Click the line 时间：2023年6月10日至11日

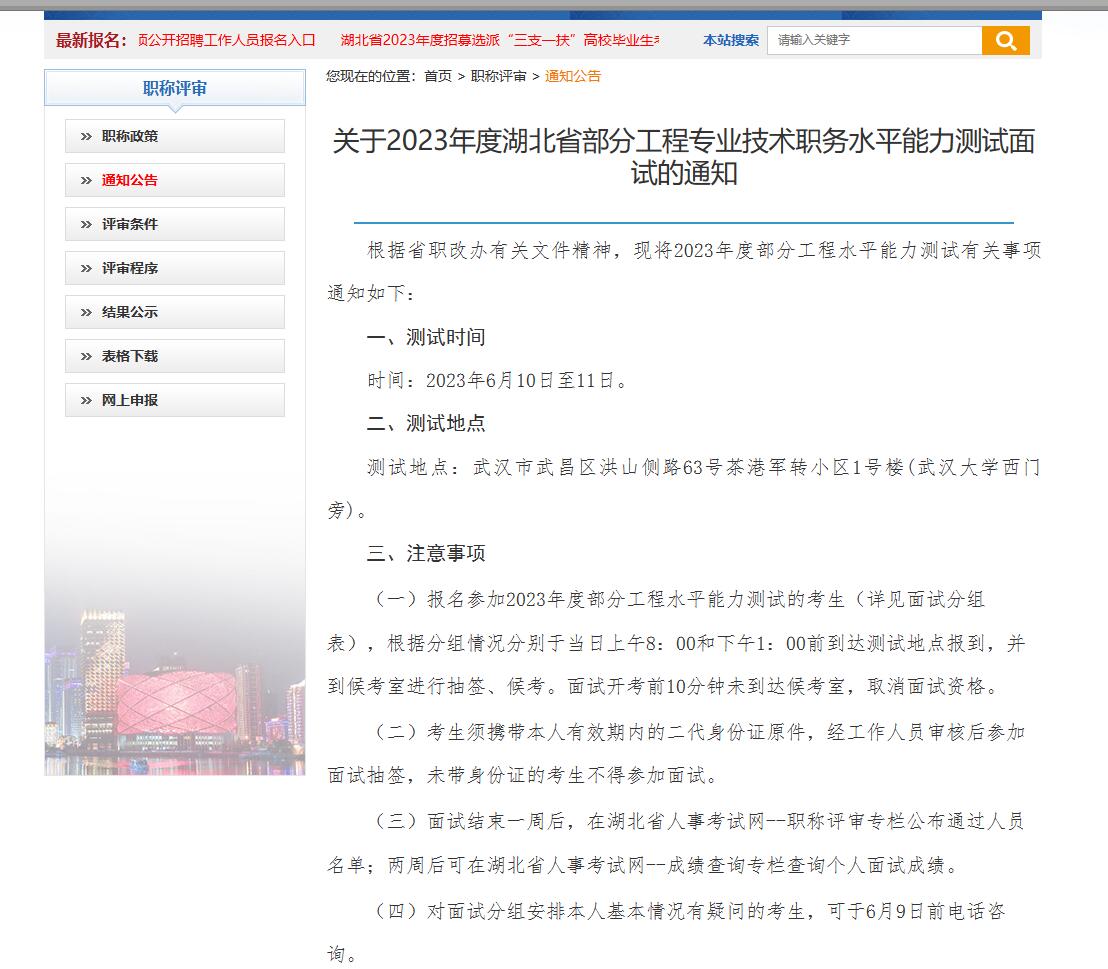pyautogui.click(x=497, y=381)
